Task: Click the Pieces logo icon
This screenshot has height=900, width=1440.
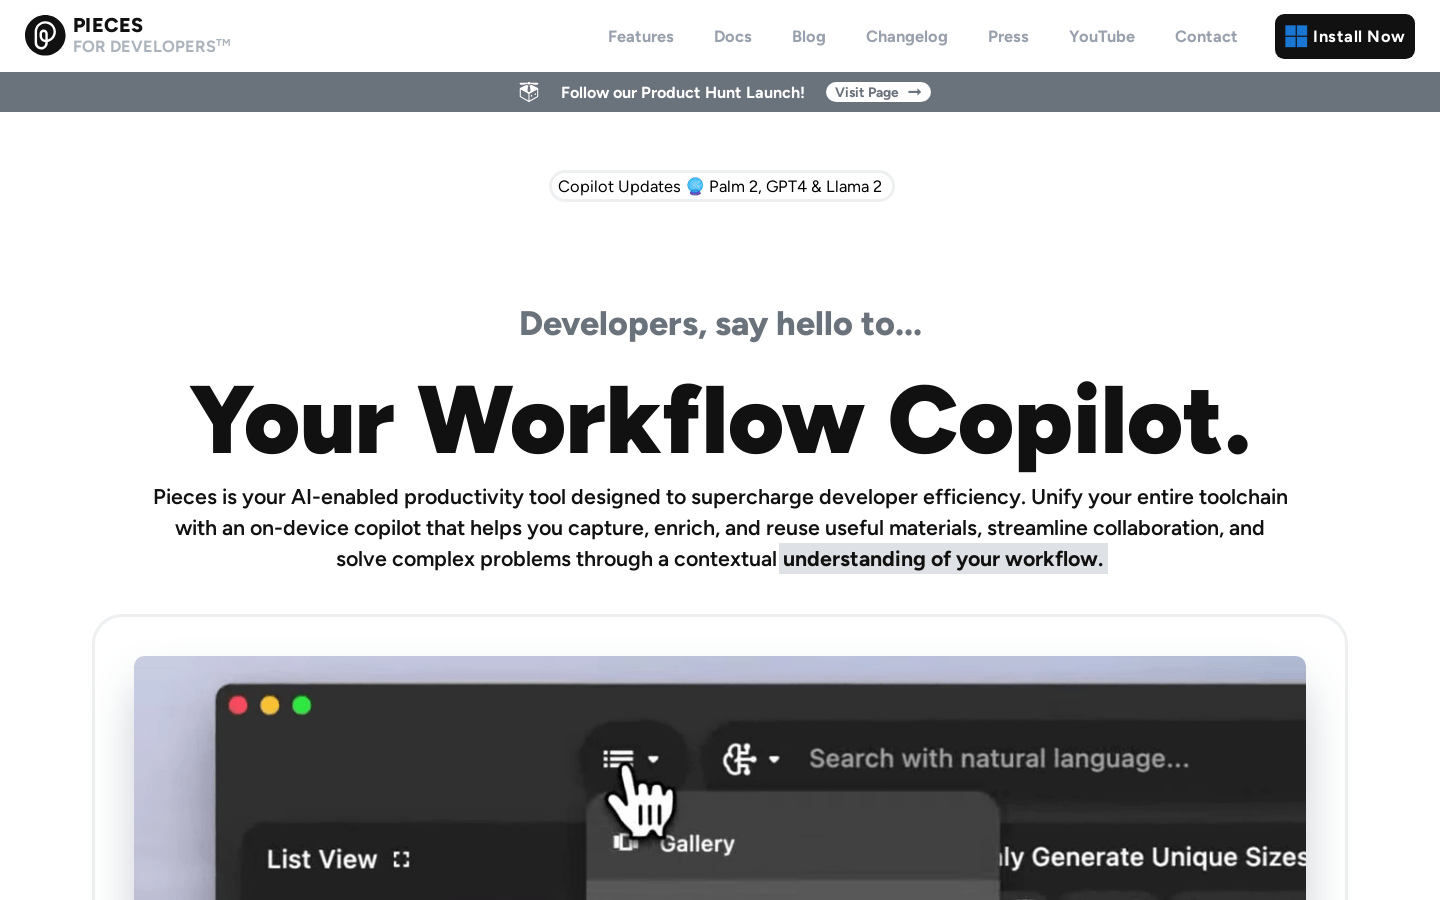Action: point(45,36)
